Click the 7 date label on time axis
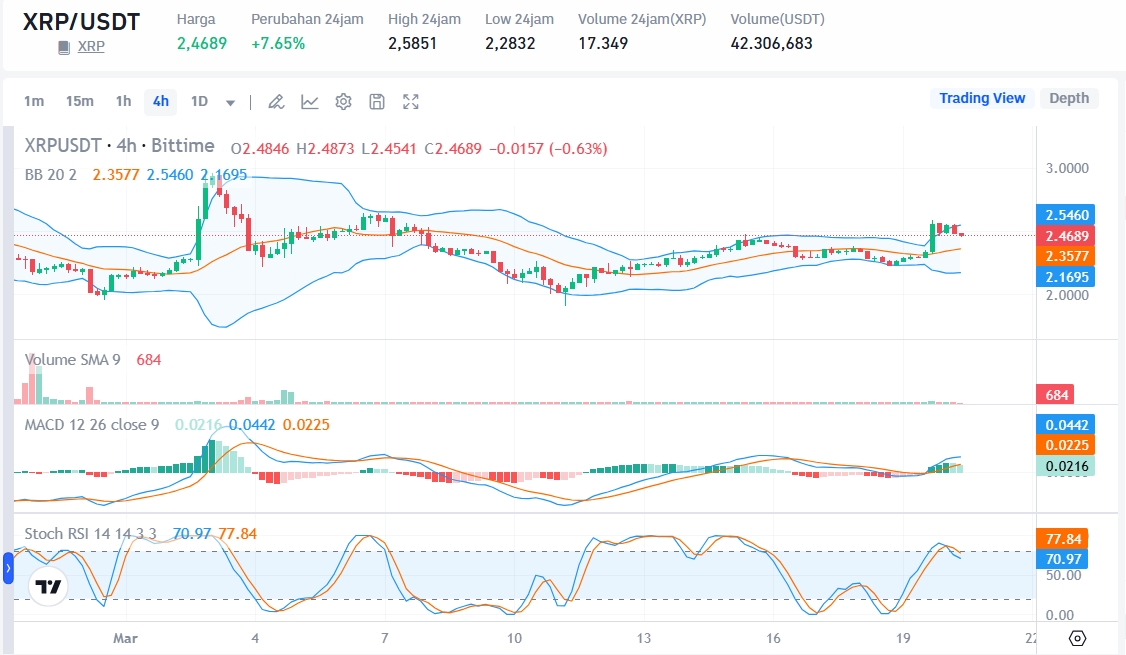 [x=385, y=638]
